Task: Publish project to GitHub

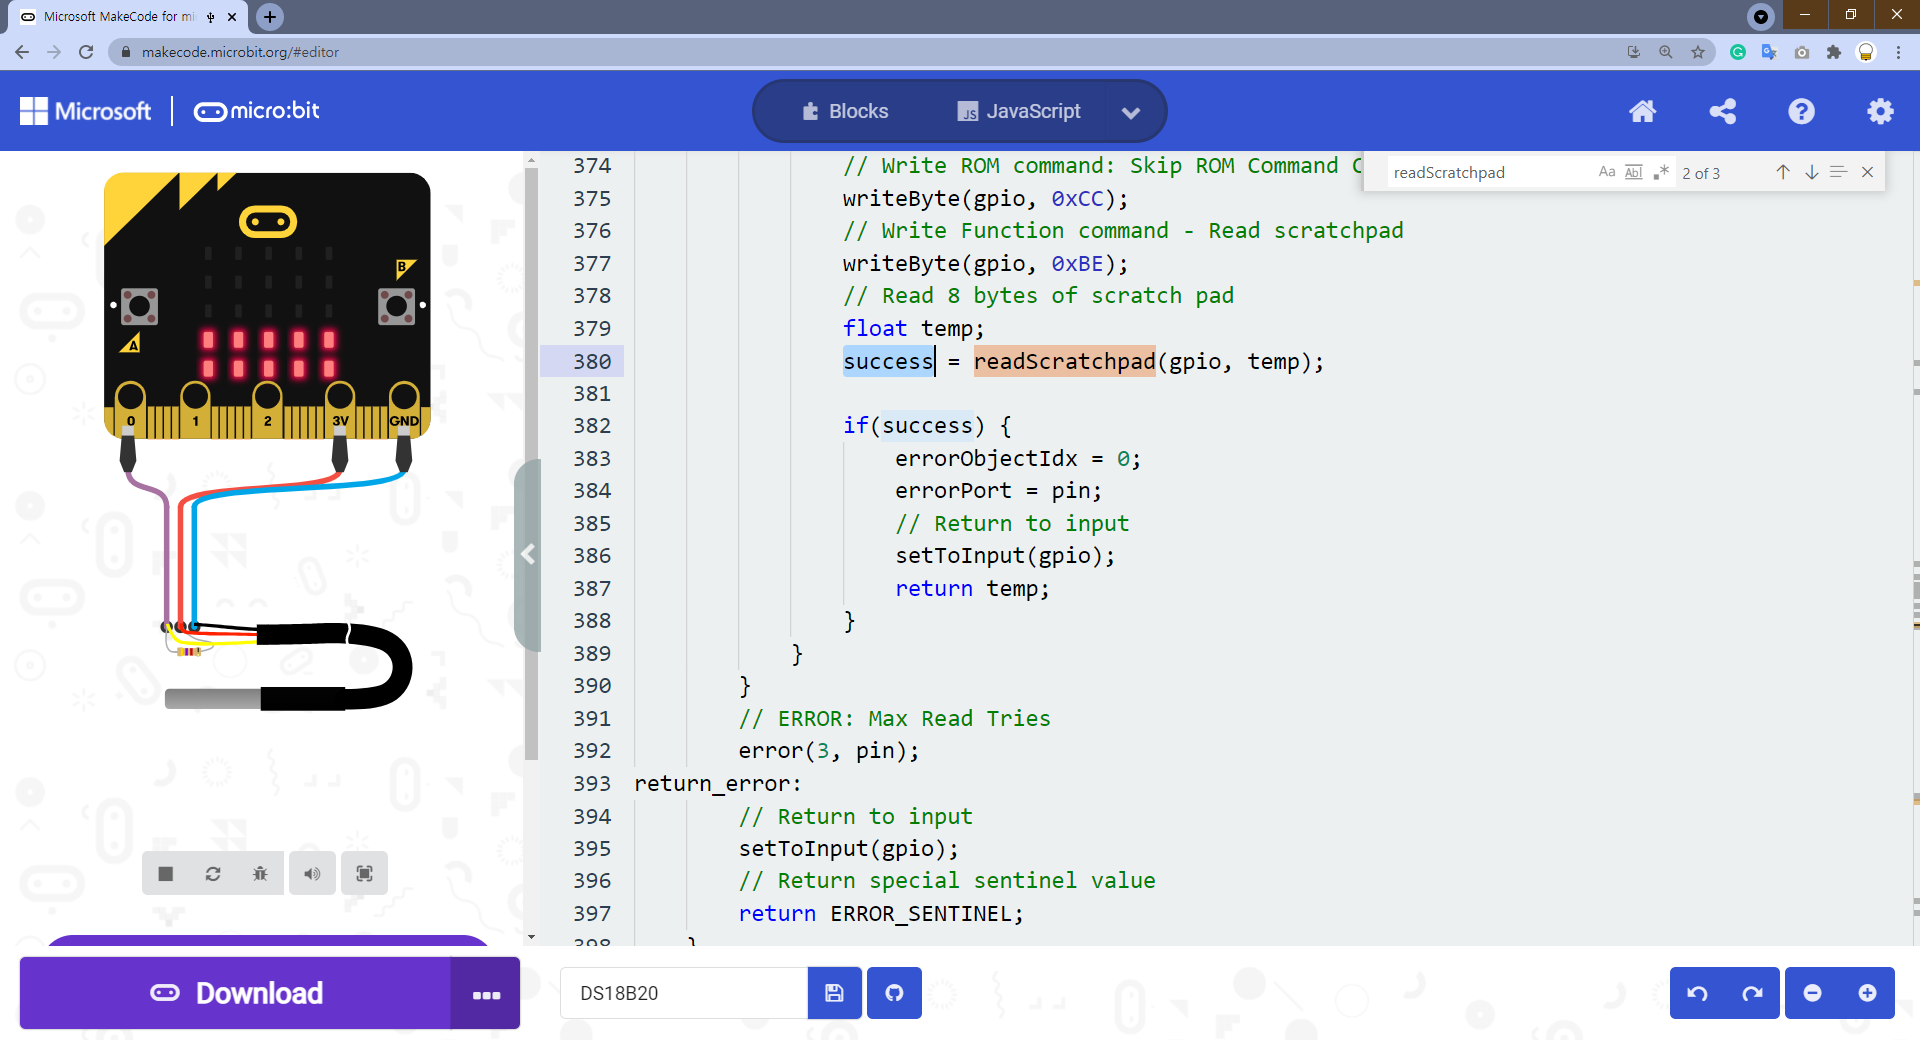Action: (x=893, y=992)
